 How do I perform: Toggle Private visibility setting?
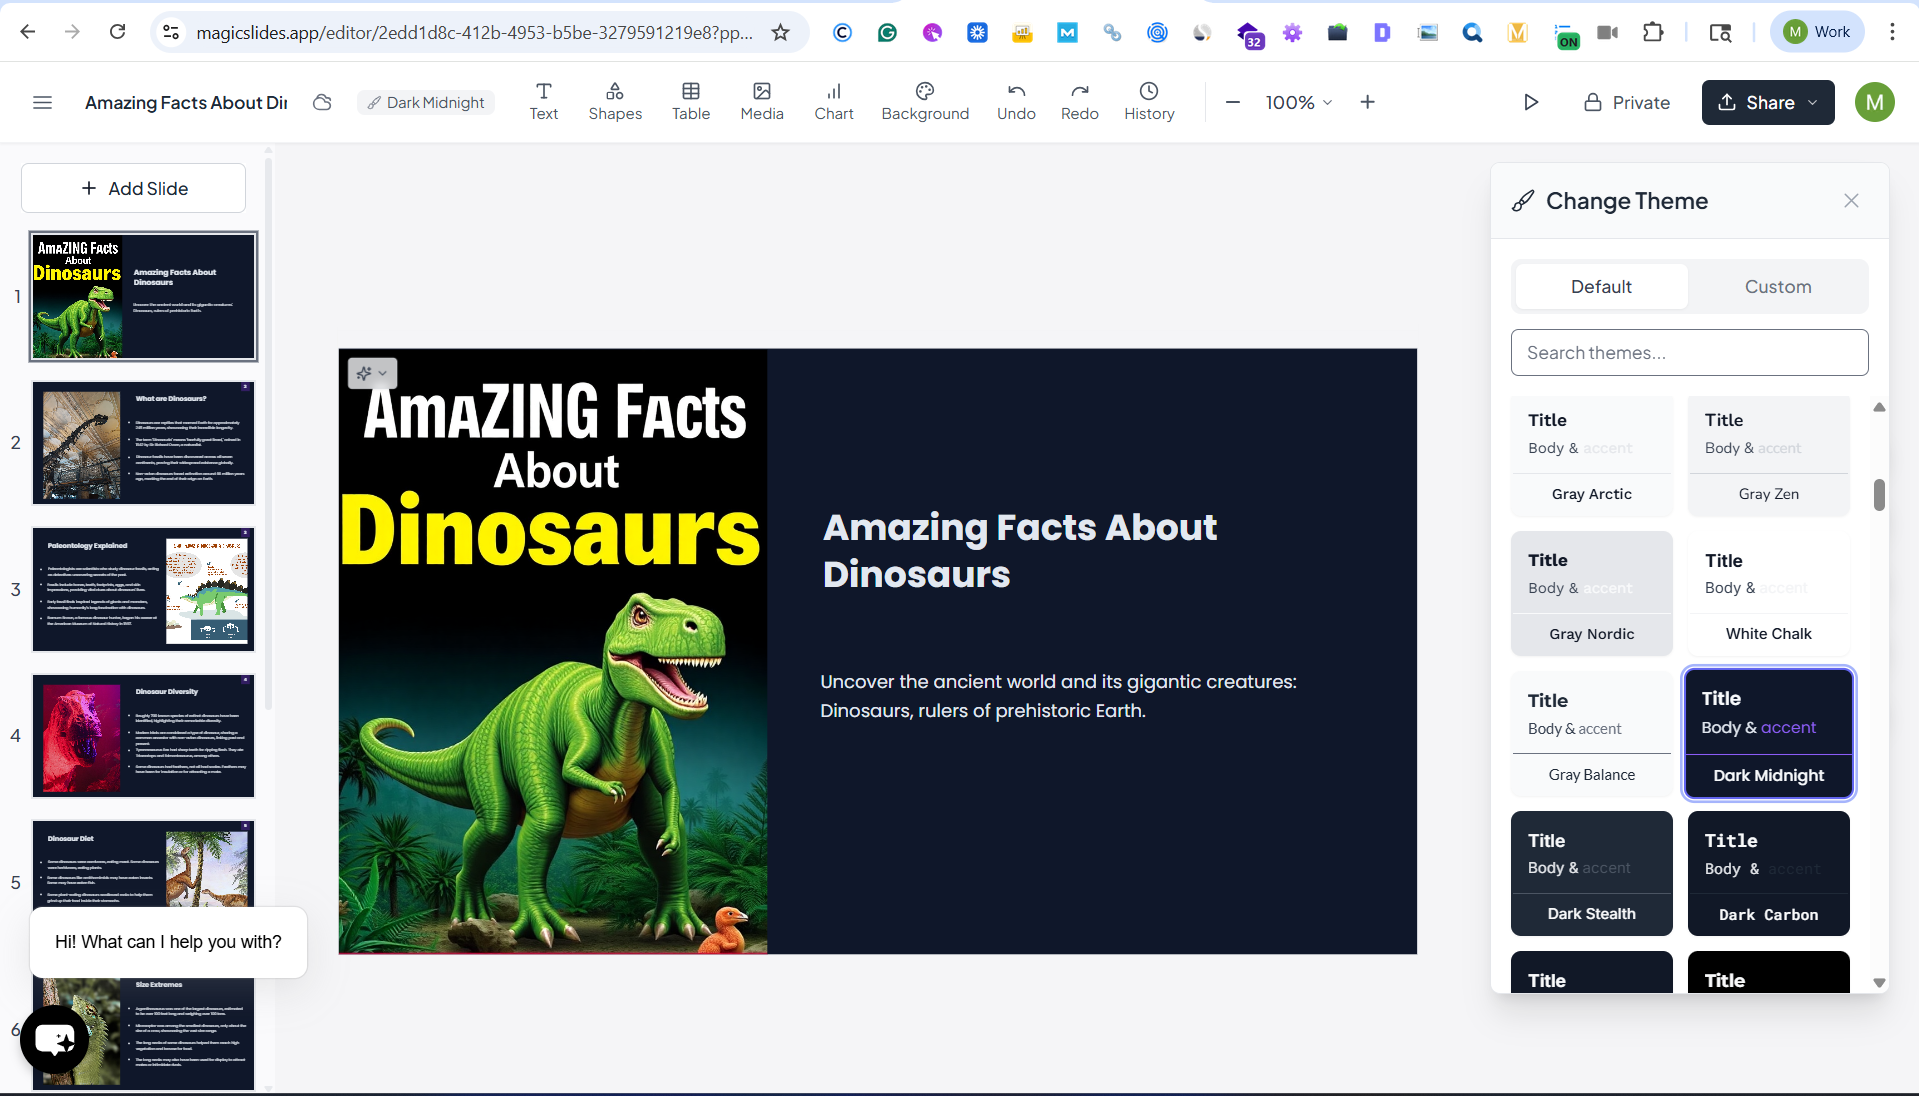pos(1627,102)
